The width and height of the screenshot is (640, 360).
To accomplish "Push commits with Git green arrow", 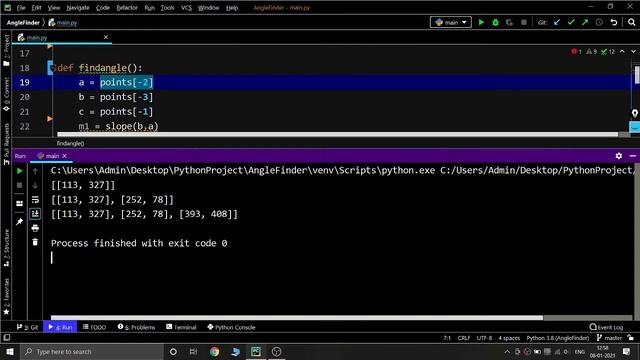I will coord(585,22).
